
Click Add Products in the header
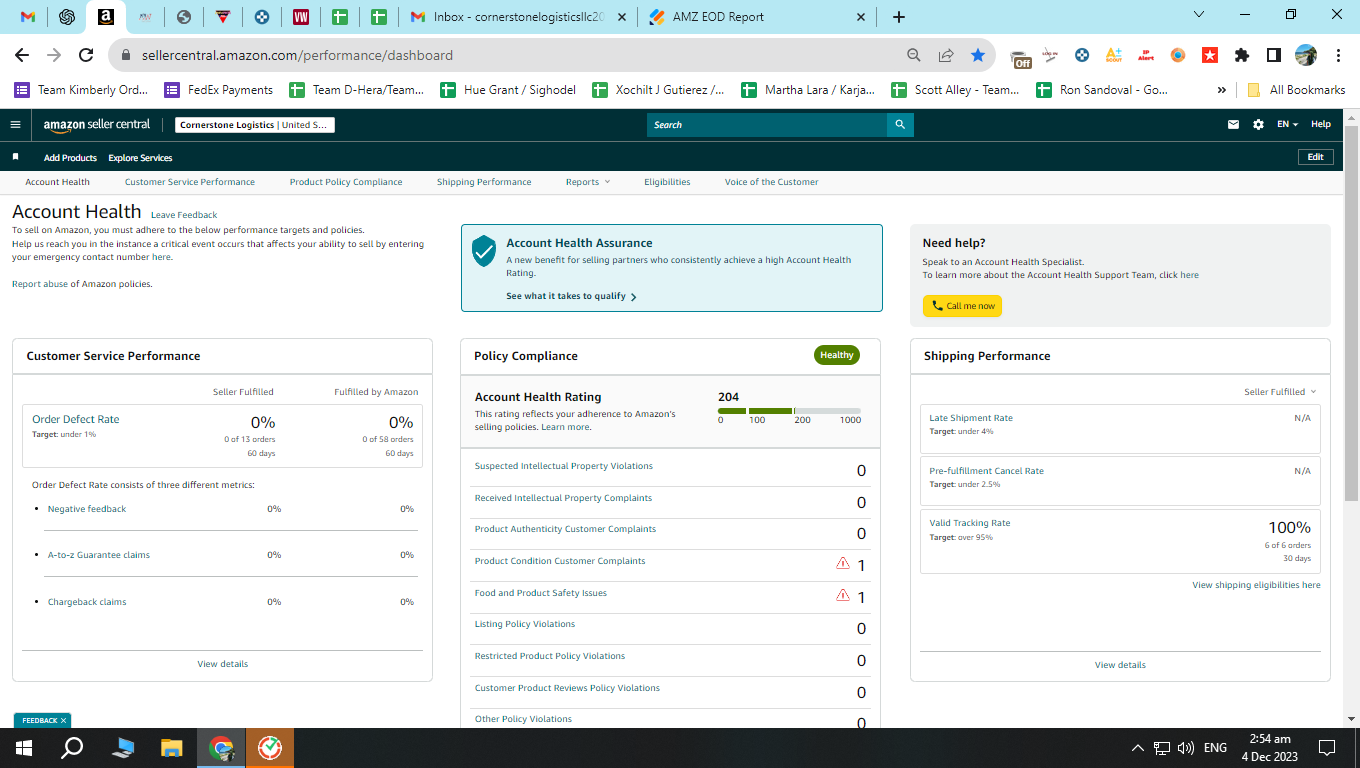tap(70, 158)
